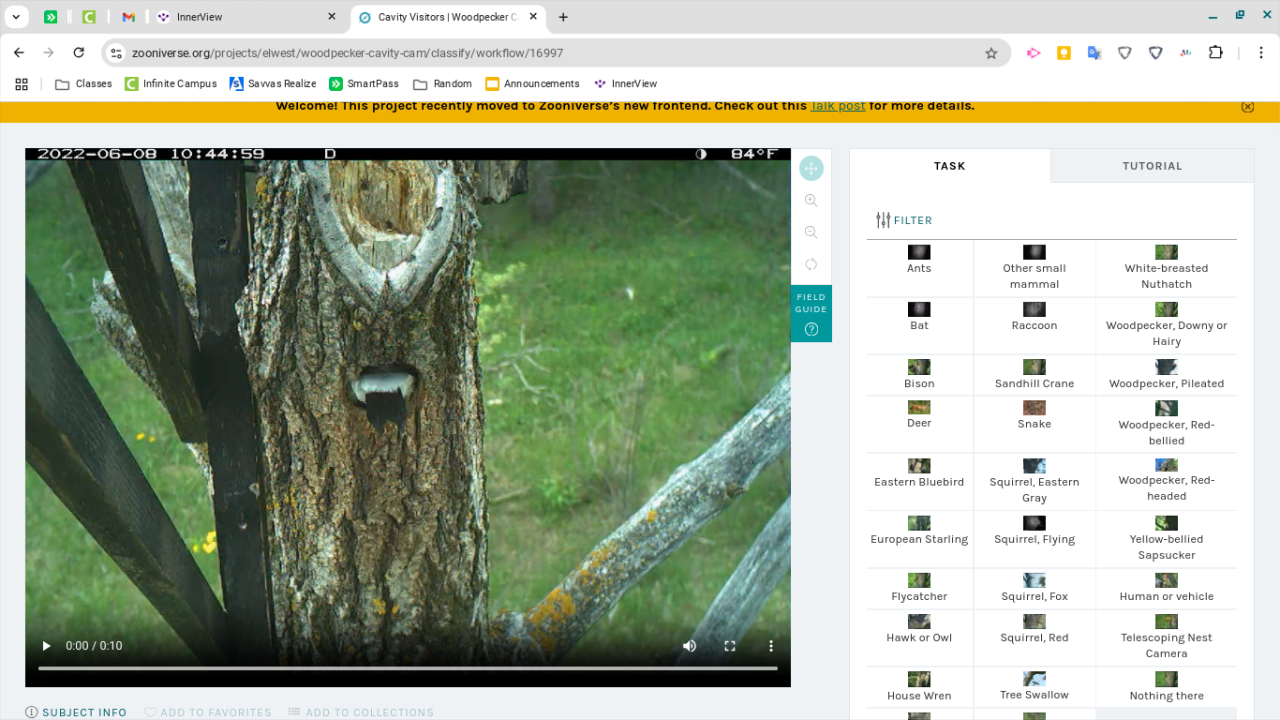Choose Other small mammal option

tap(1034, 268)
